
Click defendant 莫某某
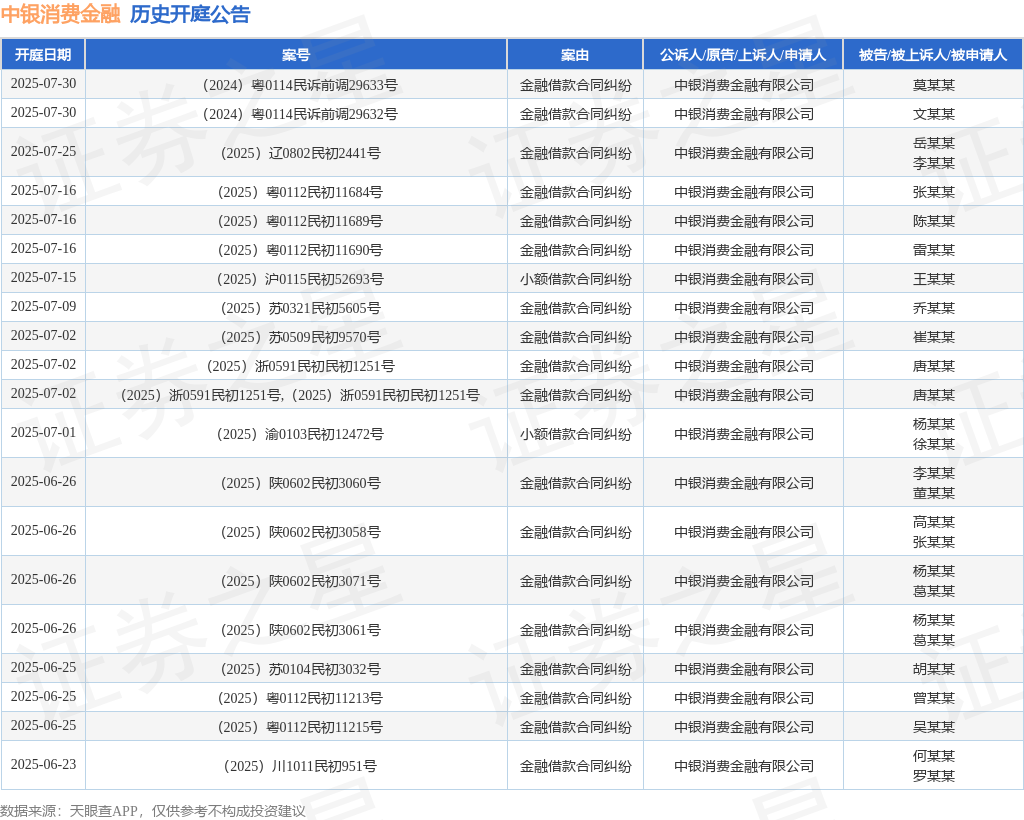tap(933, 85)
